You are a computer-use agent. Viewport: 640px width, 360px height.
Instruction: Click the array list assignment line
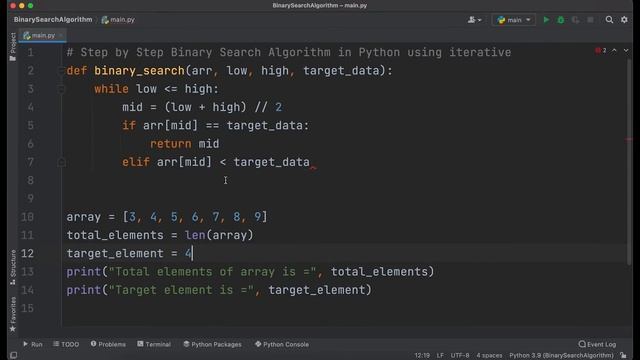point(167,217)
